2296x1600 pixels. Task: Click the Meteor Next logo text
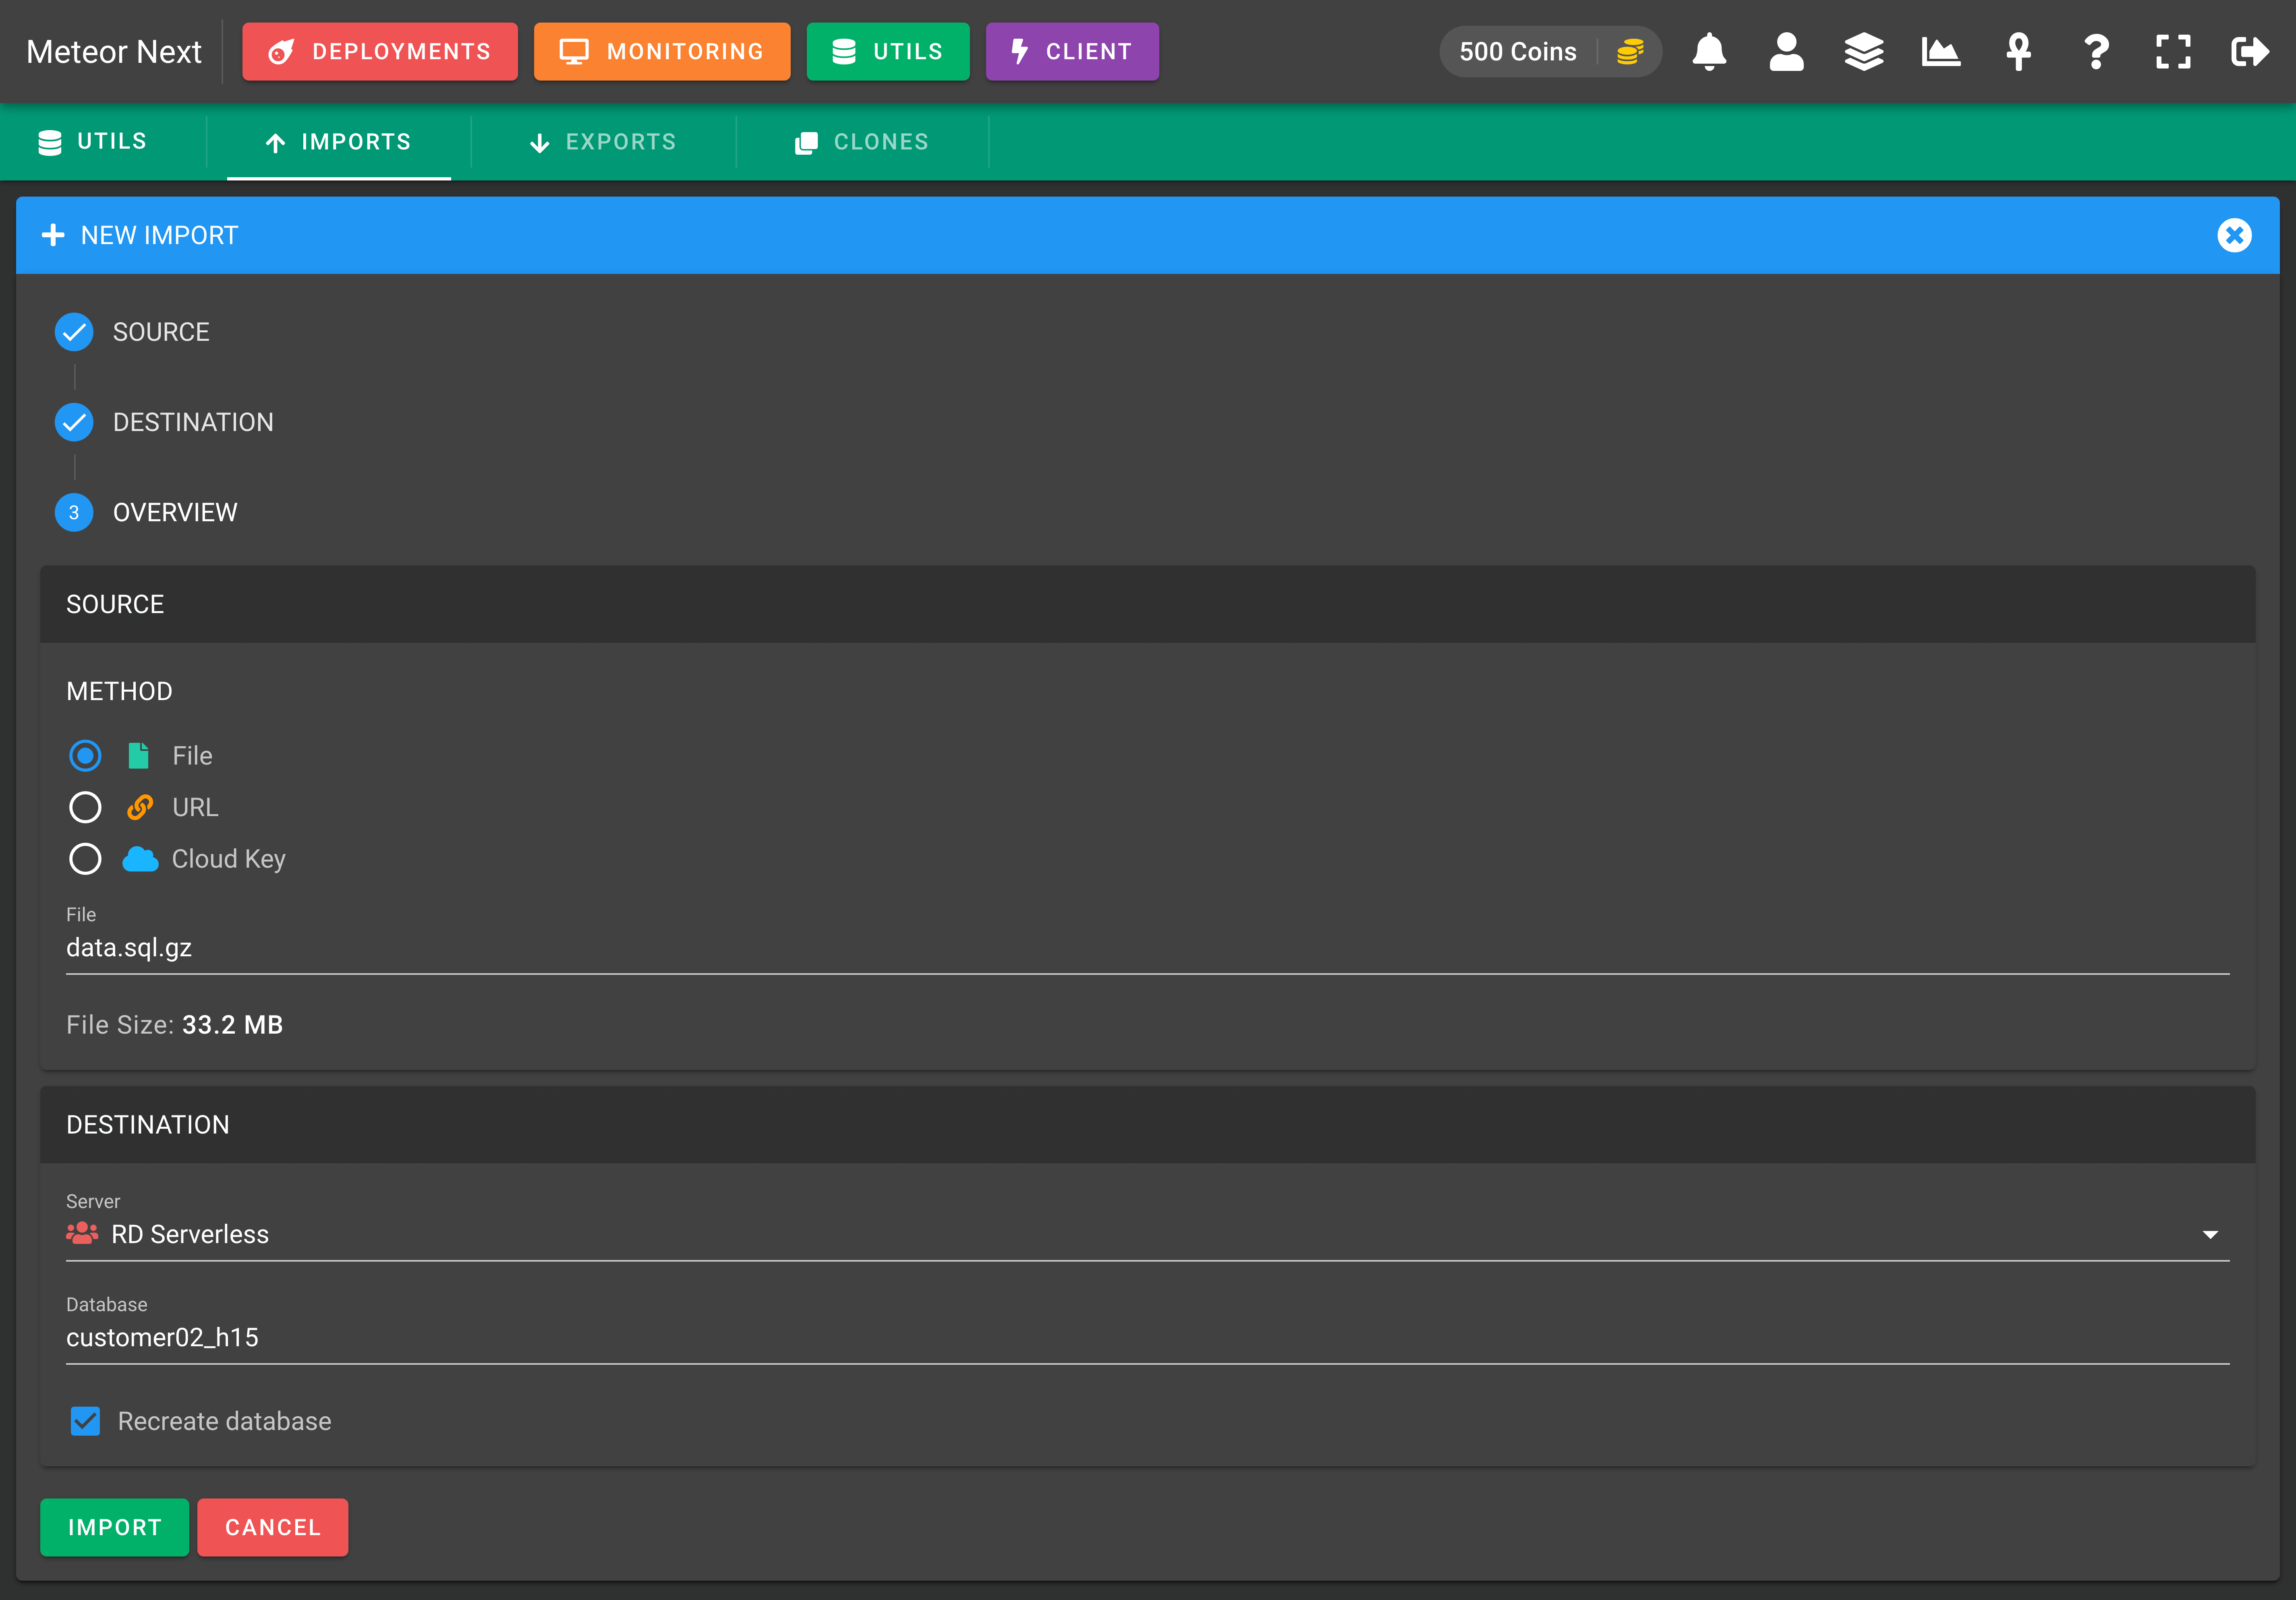pyautogui.click(x=114, y=52)
